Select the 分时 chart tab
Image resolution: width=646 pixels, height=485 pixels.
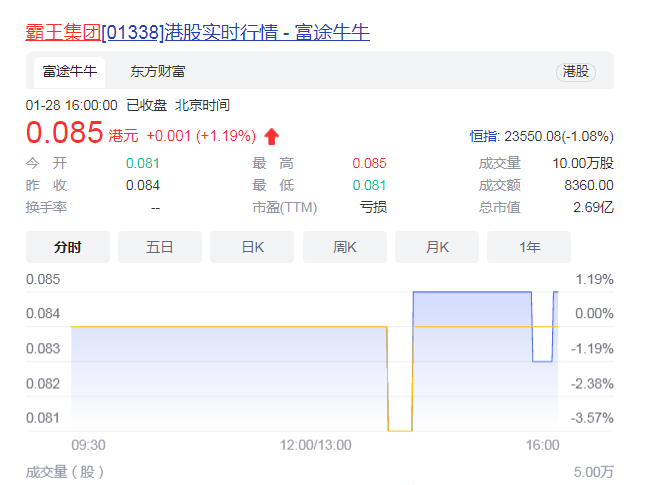[68, 247]
